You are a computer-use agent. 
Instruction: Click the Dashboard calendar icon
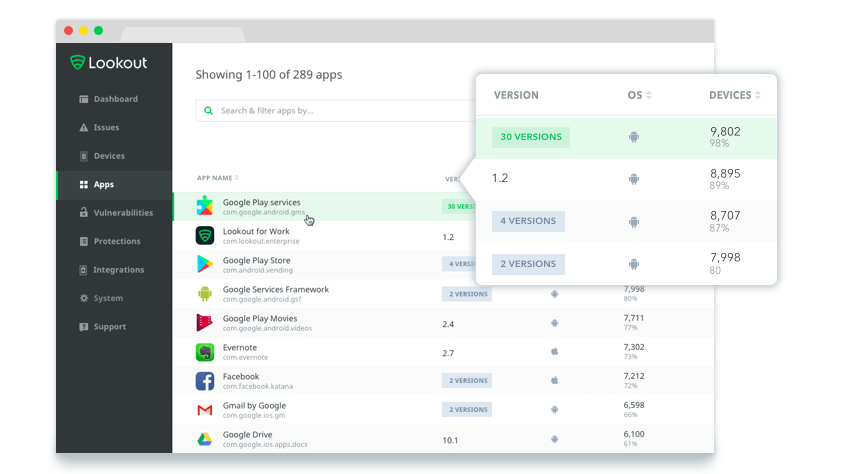83,99
